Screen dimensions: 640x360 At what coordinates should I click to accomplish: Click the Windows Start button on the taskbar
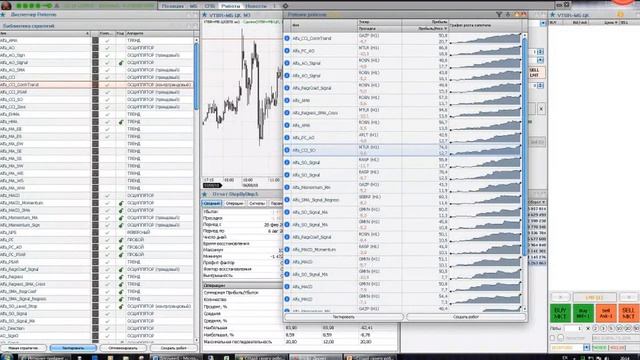pos(7,357)
